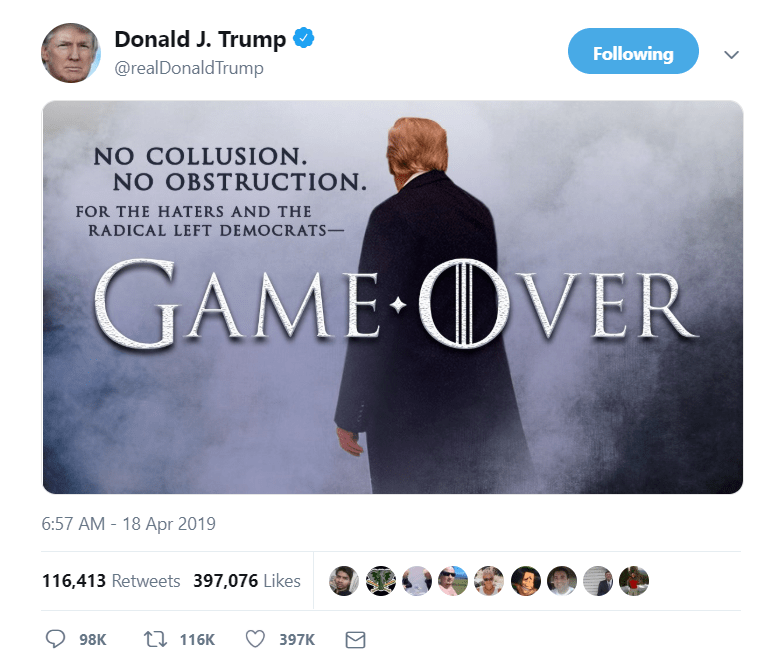Click the 116K retweet count

click(x=197, y=640)
